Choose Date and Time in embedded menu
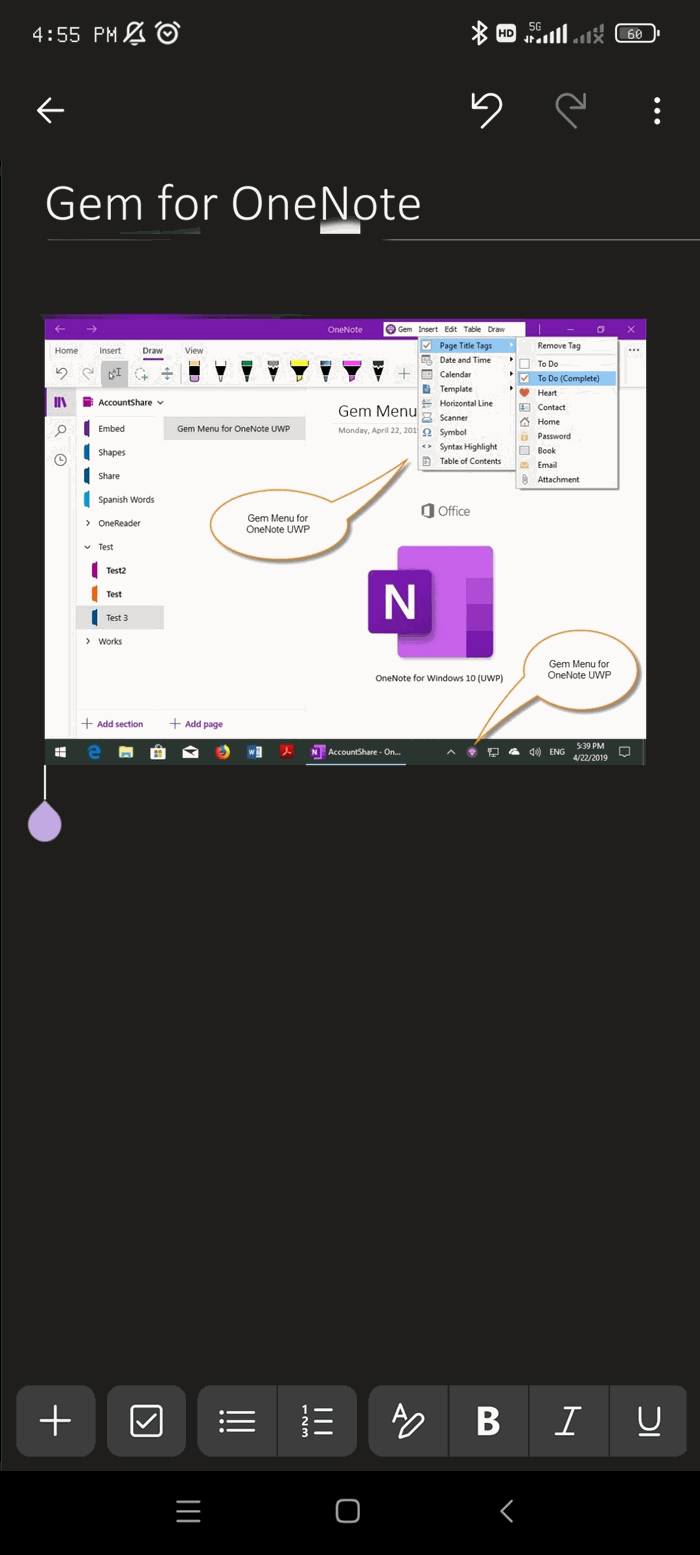This screenshot has width=700, height=1555. coord(468,360)
